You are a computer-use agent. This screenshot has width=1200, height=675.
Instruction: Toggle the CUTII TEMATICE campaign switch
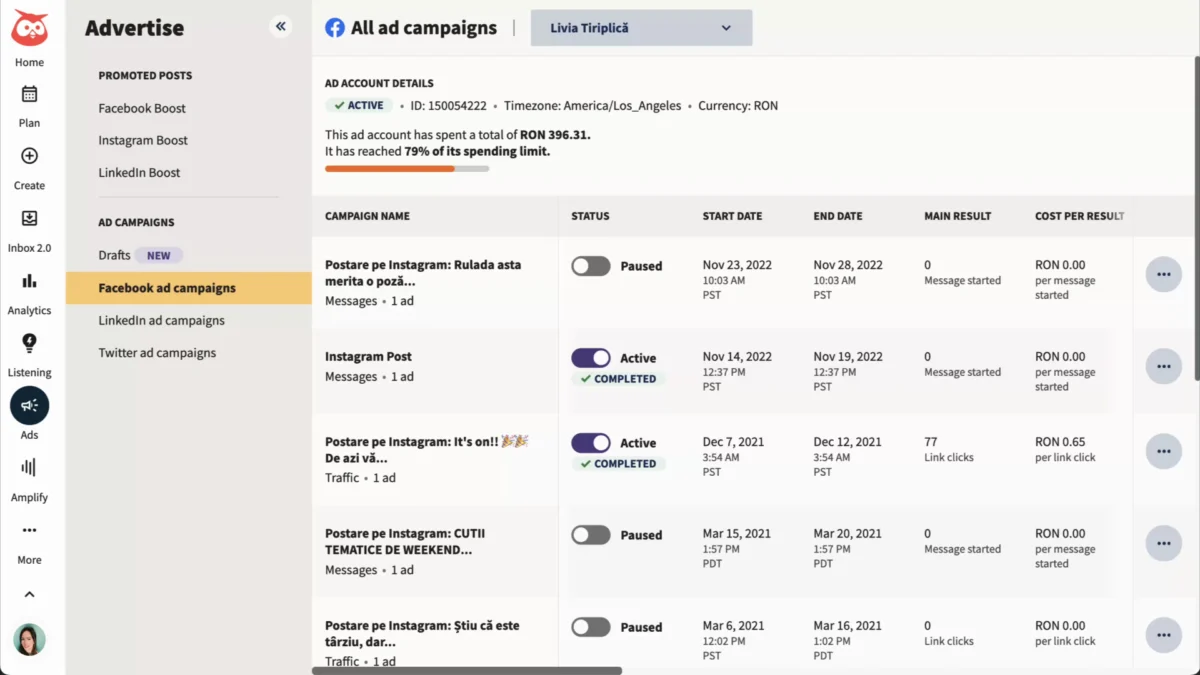[x=591, y=535]
